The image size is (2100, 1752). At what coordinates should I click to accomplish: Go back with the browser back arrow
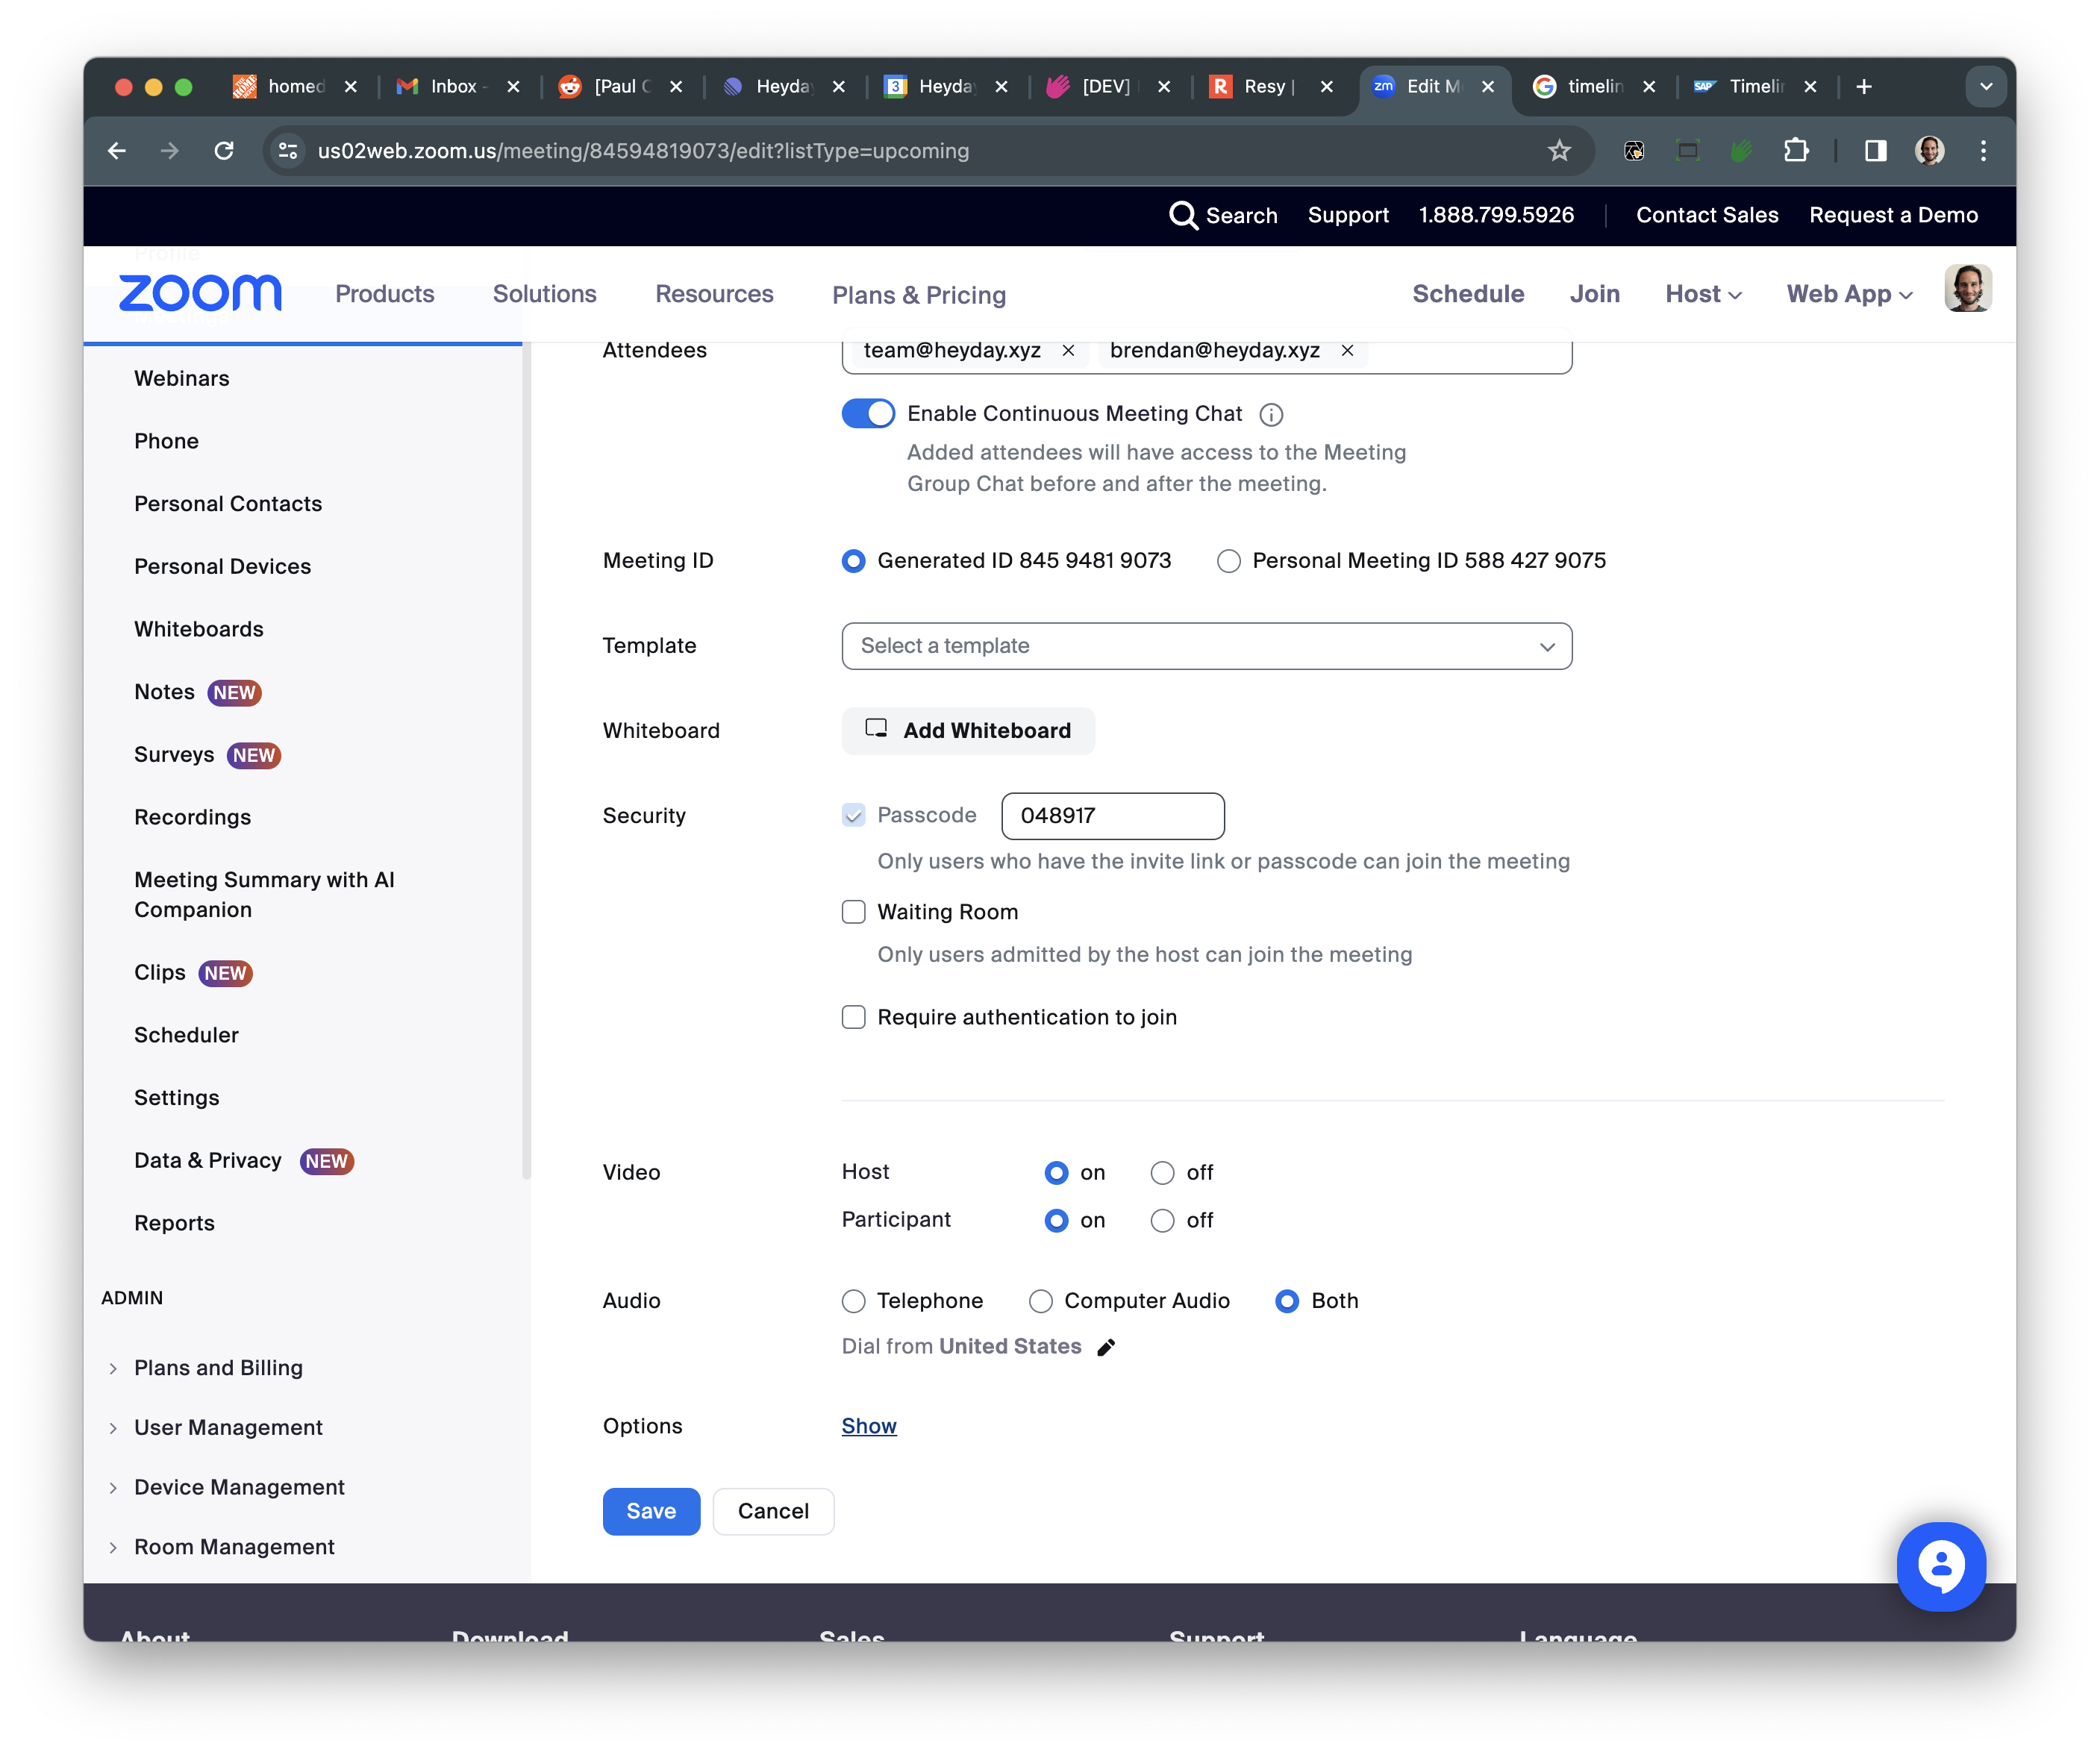tap(117, 151)
